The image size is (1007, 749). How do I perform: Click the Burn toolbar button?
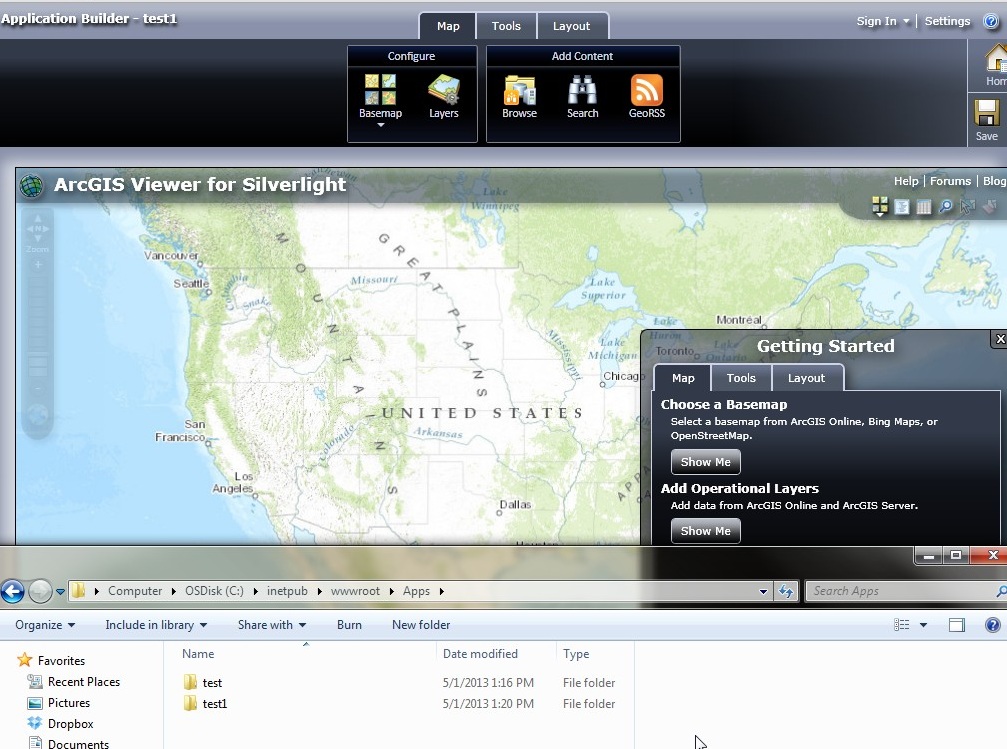[x=349, y=625]
